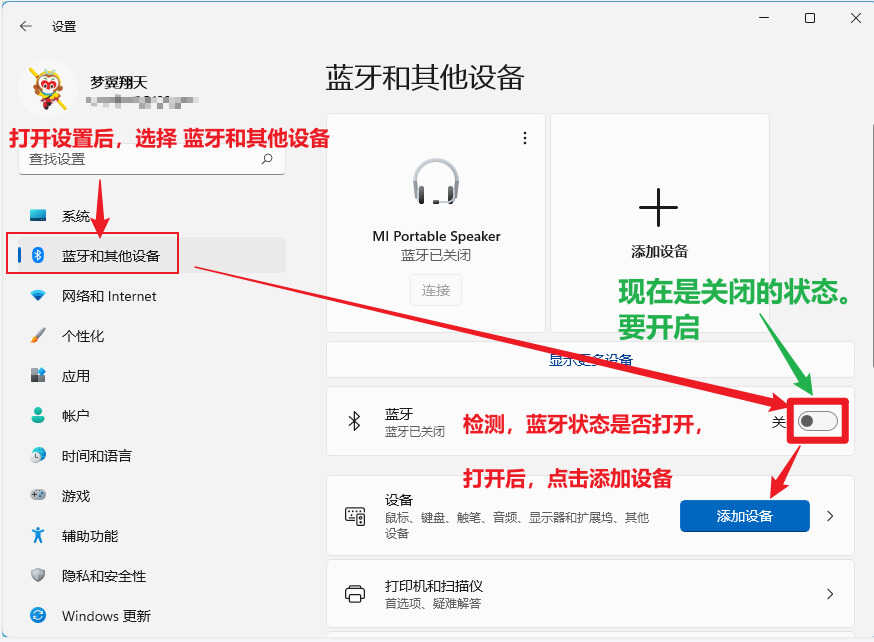Click the 帐户 person icon

tap(38, 415)
